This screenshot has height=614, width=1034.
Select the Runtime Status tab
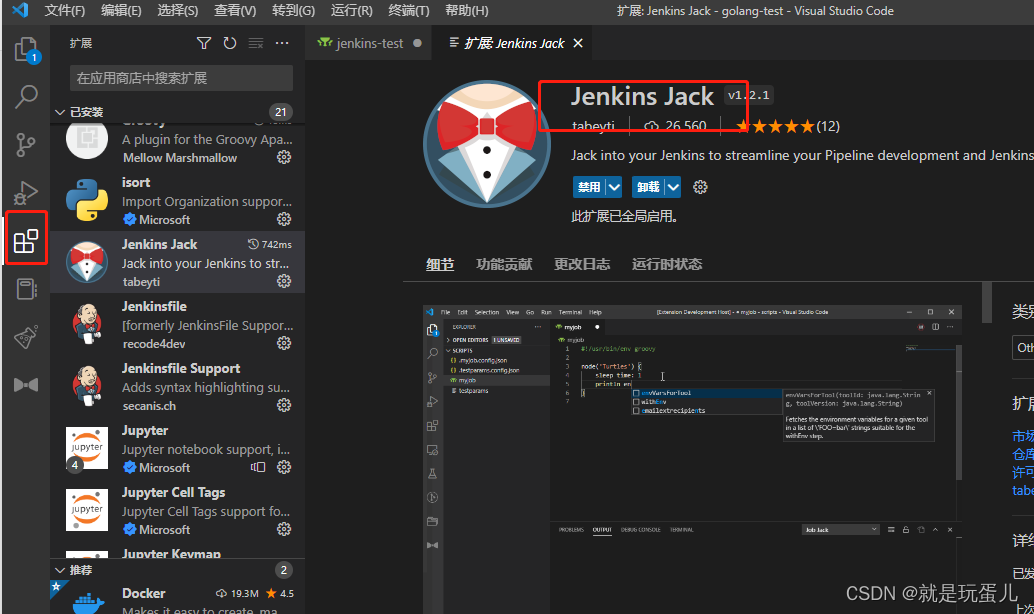pos(667,264)
